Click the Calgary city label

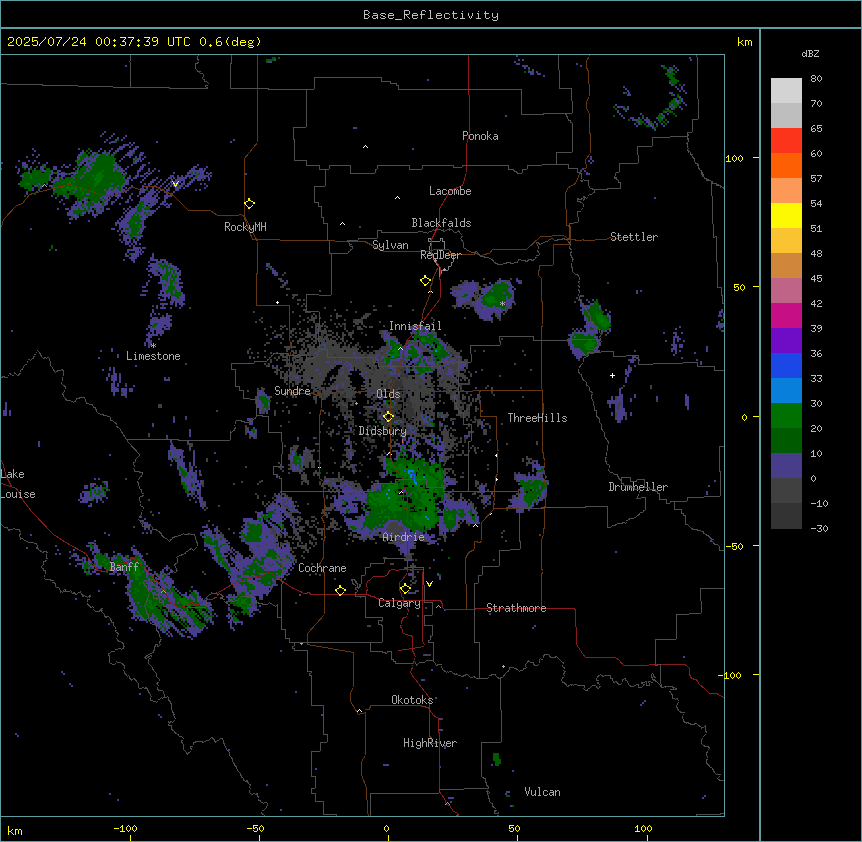(x=399, y=603)
